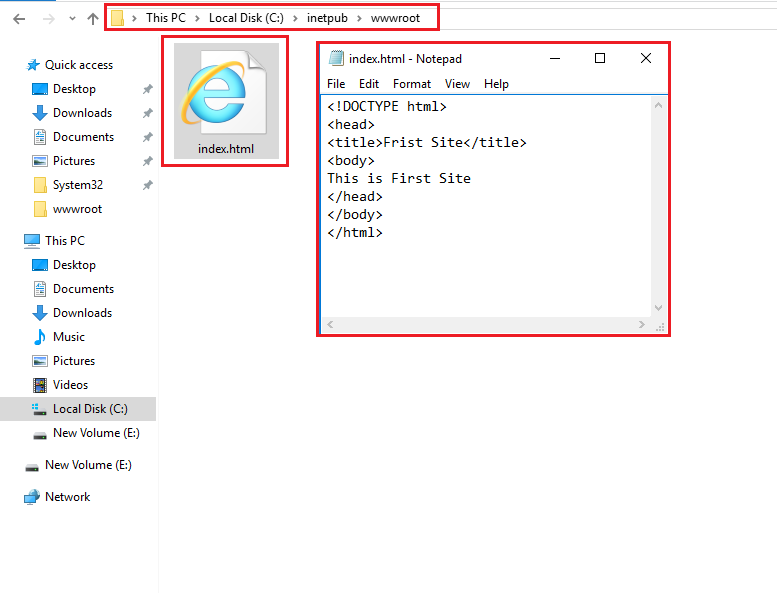
Task: Place cursor on the DOCTYPE line
Action: (387, 107)
